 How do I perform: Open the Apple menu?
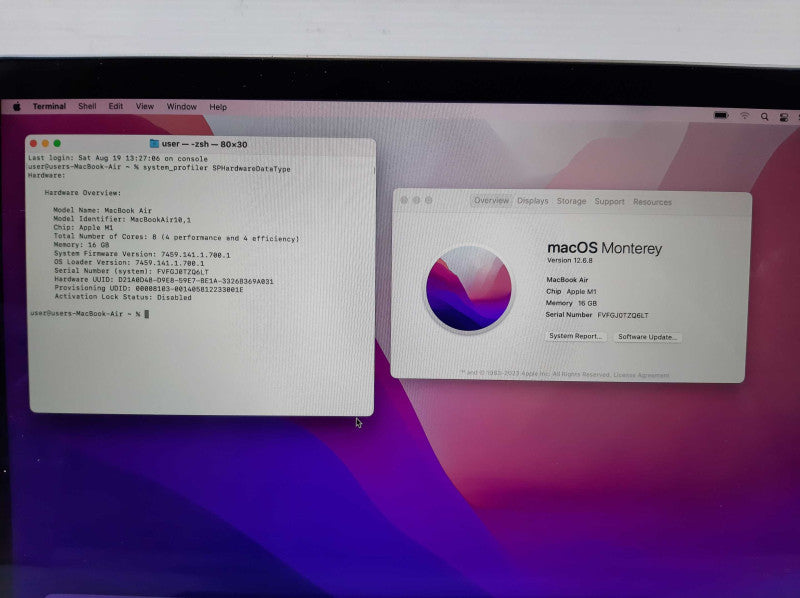click(x=17, y=106)
